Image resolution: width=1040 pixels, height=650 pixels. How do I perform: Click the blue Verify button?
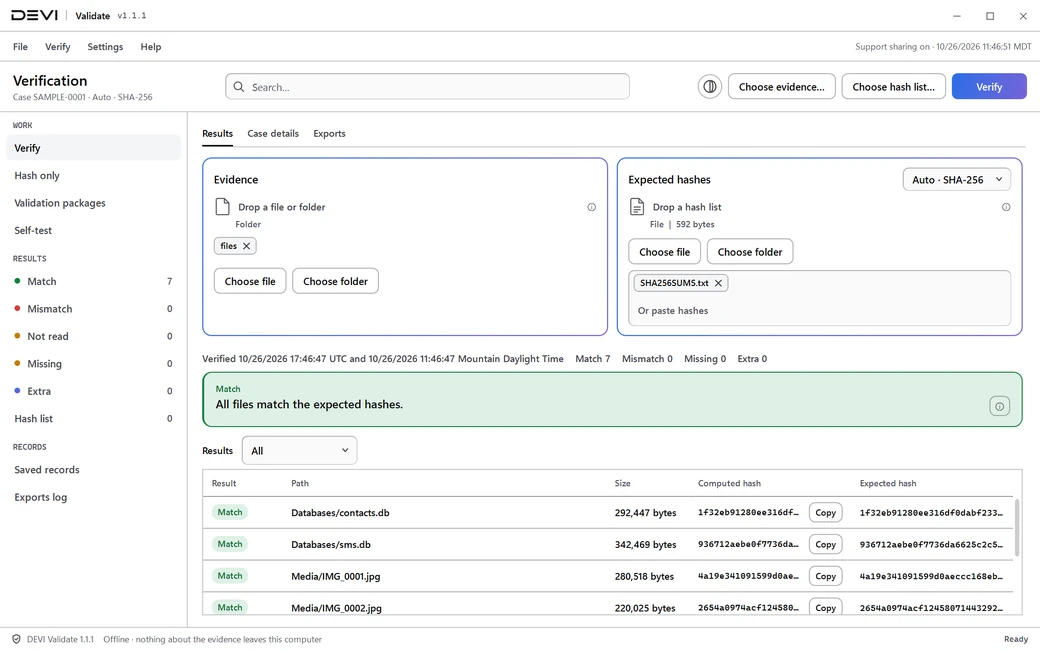click(989, 87)
